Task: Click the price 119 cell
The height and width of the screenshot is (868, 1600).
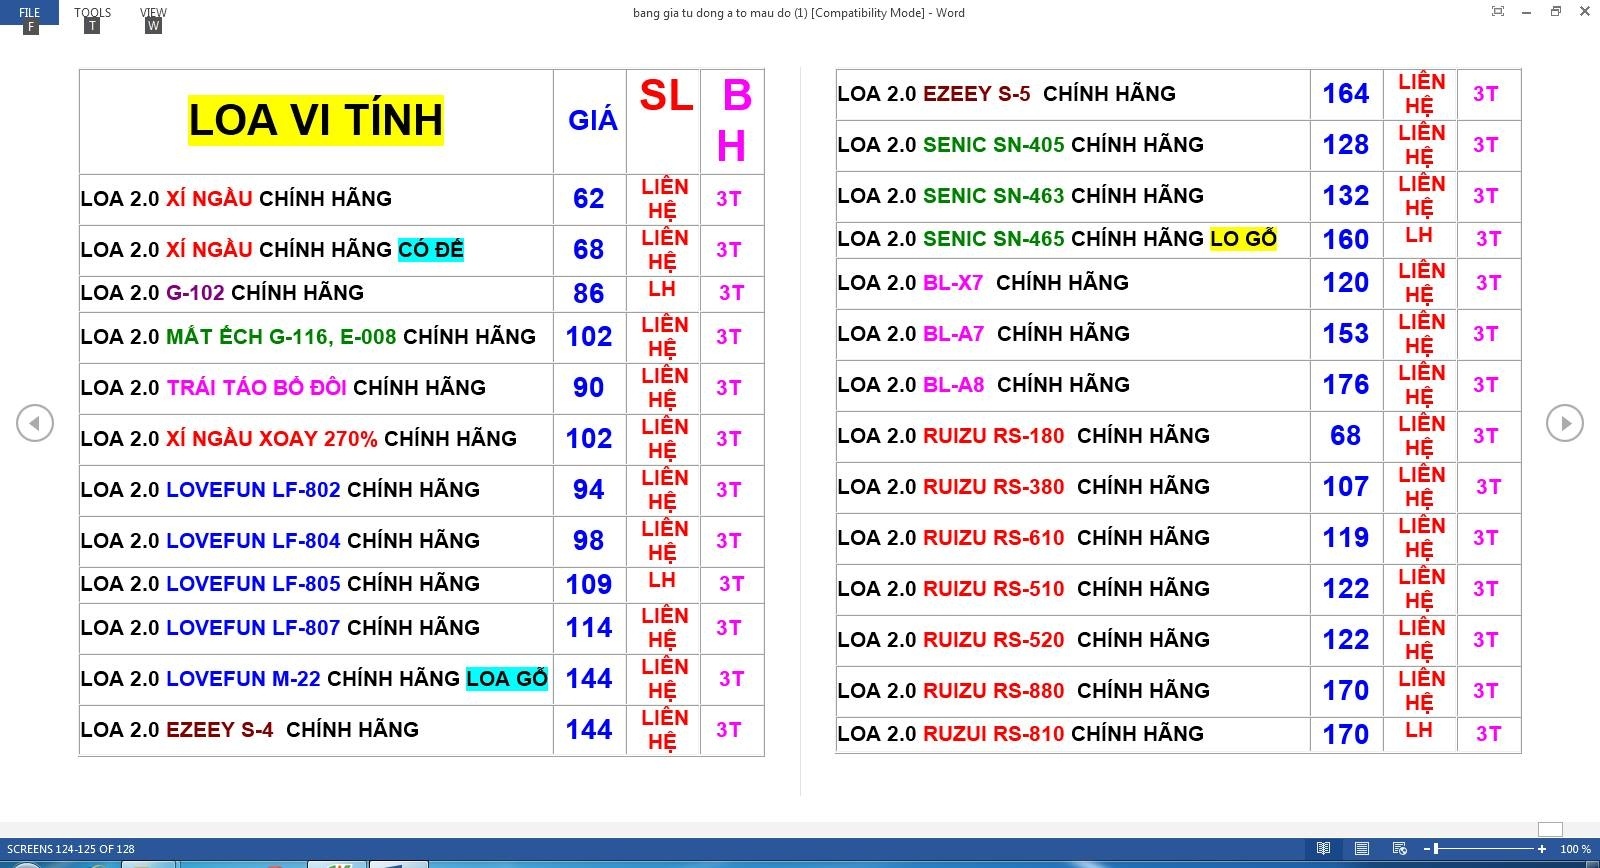Action: click(x=1346, y=537)
